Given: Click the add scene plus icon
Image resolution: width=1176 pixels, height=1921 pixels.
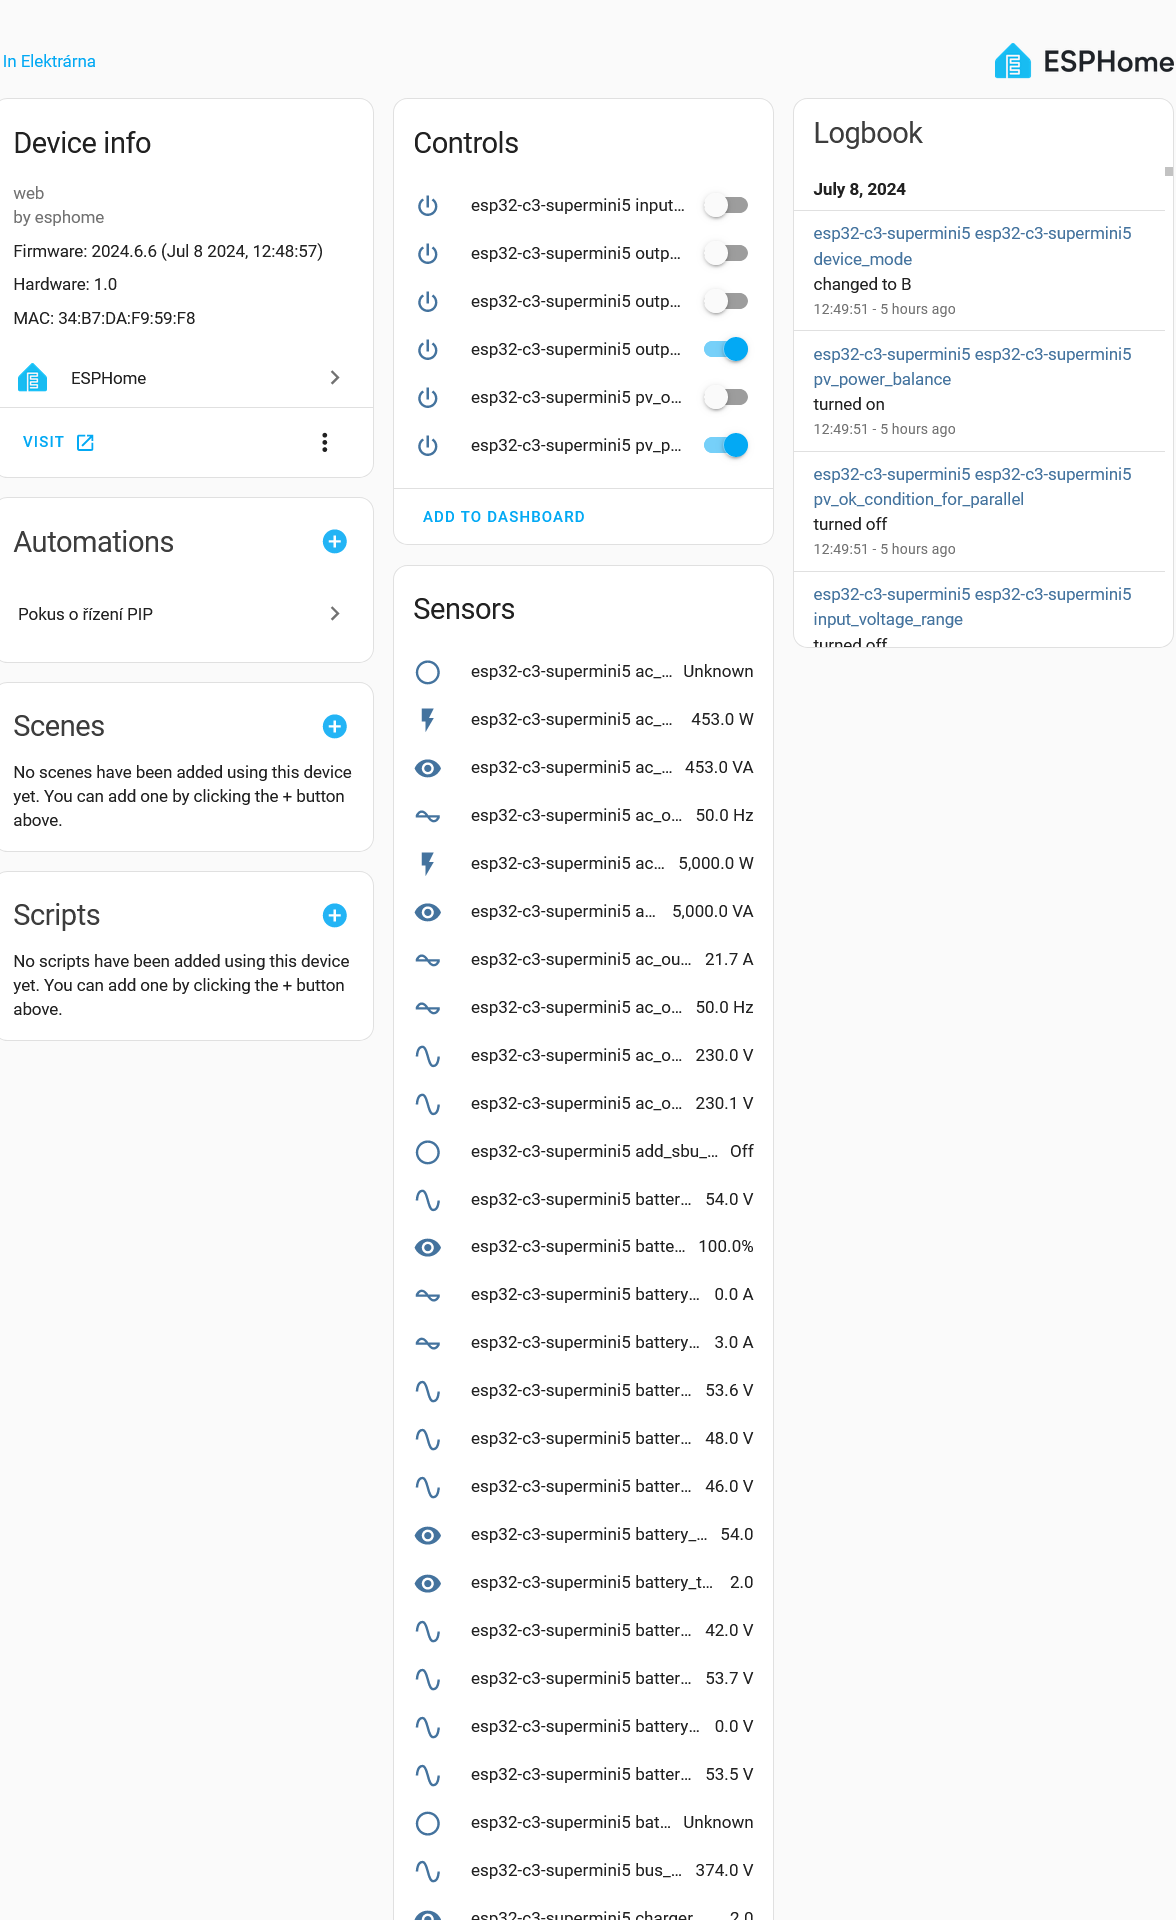Looking at the screenshot, I should click(335, 726).
